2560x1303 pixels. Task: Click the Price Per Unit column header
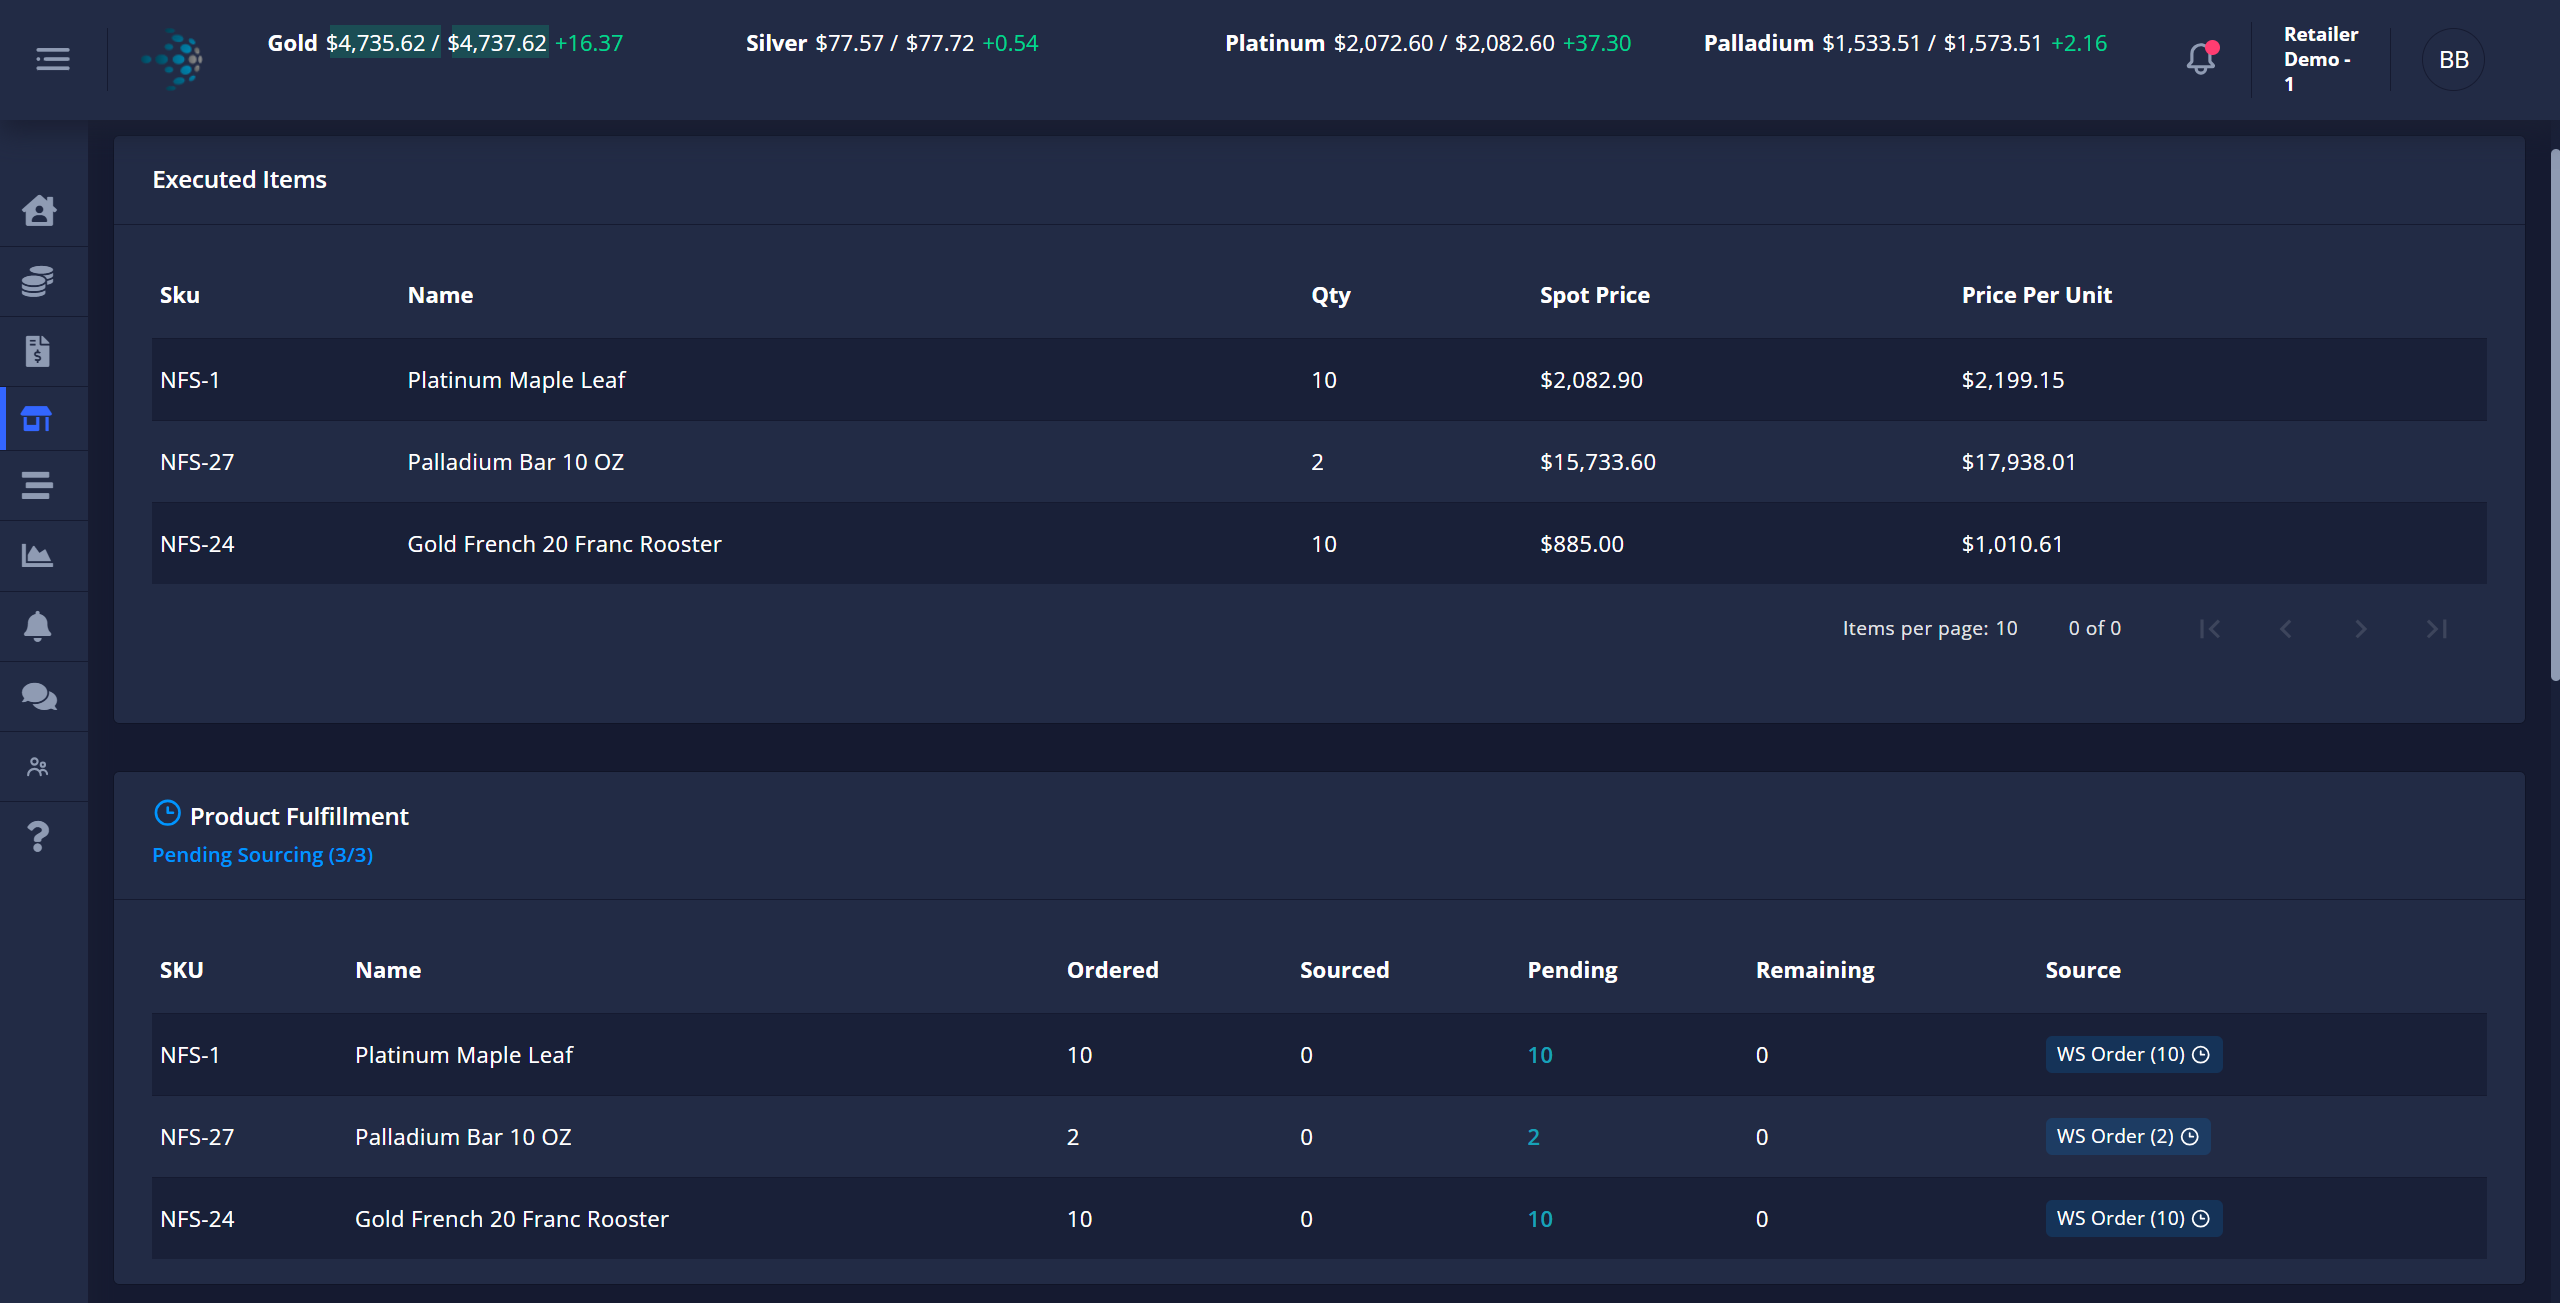pos(2036,295)
